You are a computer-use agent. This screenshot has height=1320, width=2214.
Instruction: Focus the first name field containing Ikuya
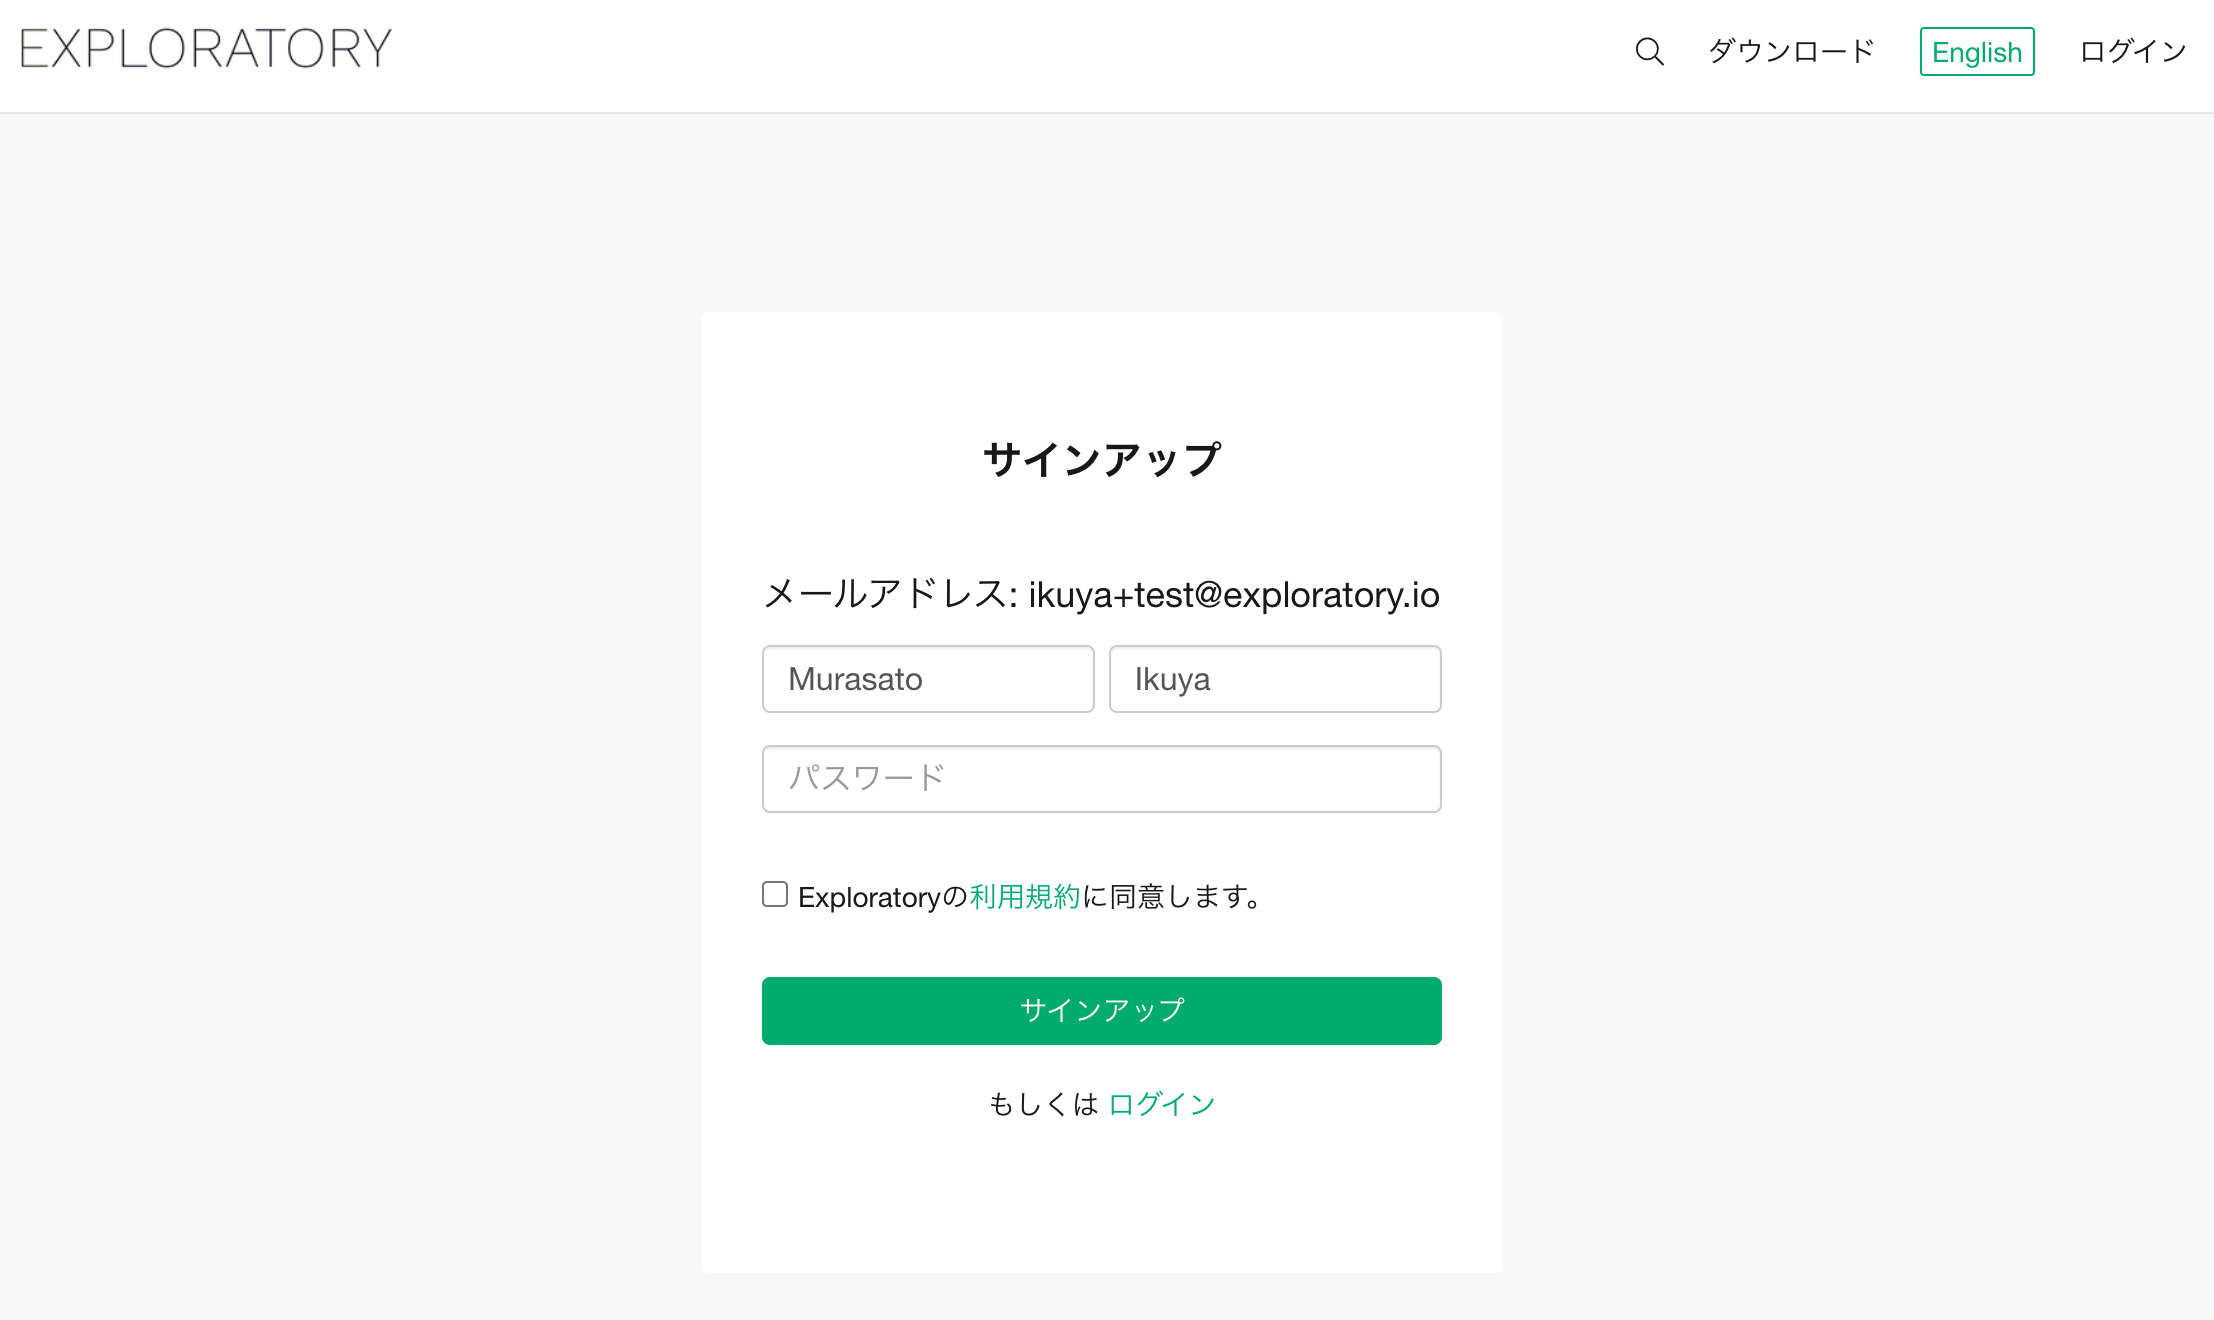click(1275, 679)
